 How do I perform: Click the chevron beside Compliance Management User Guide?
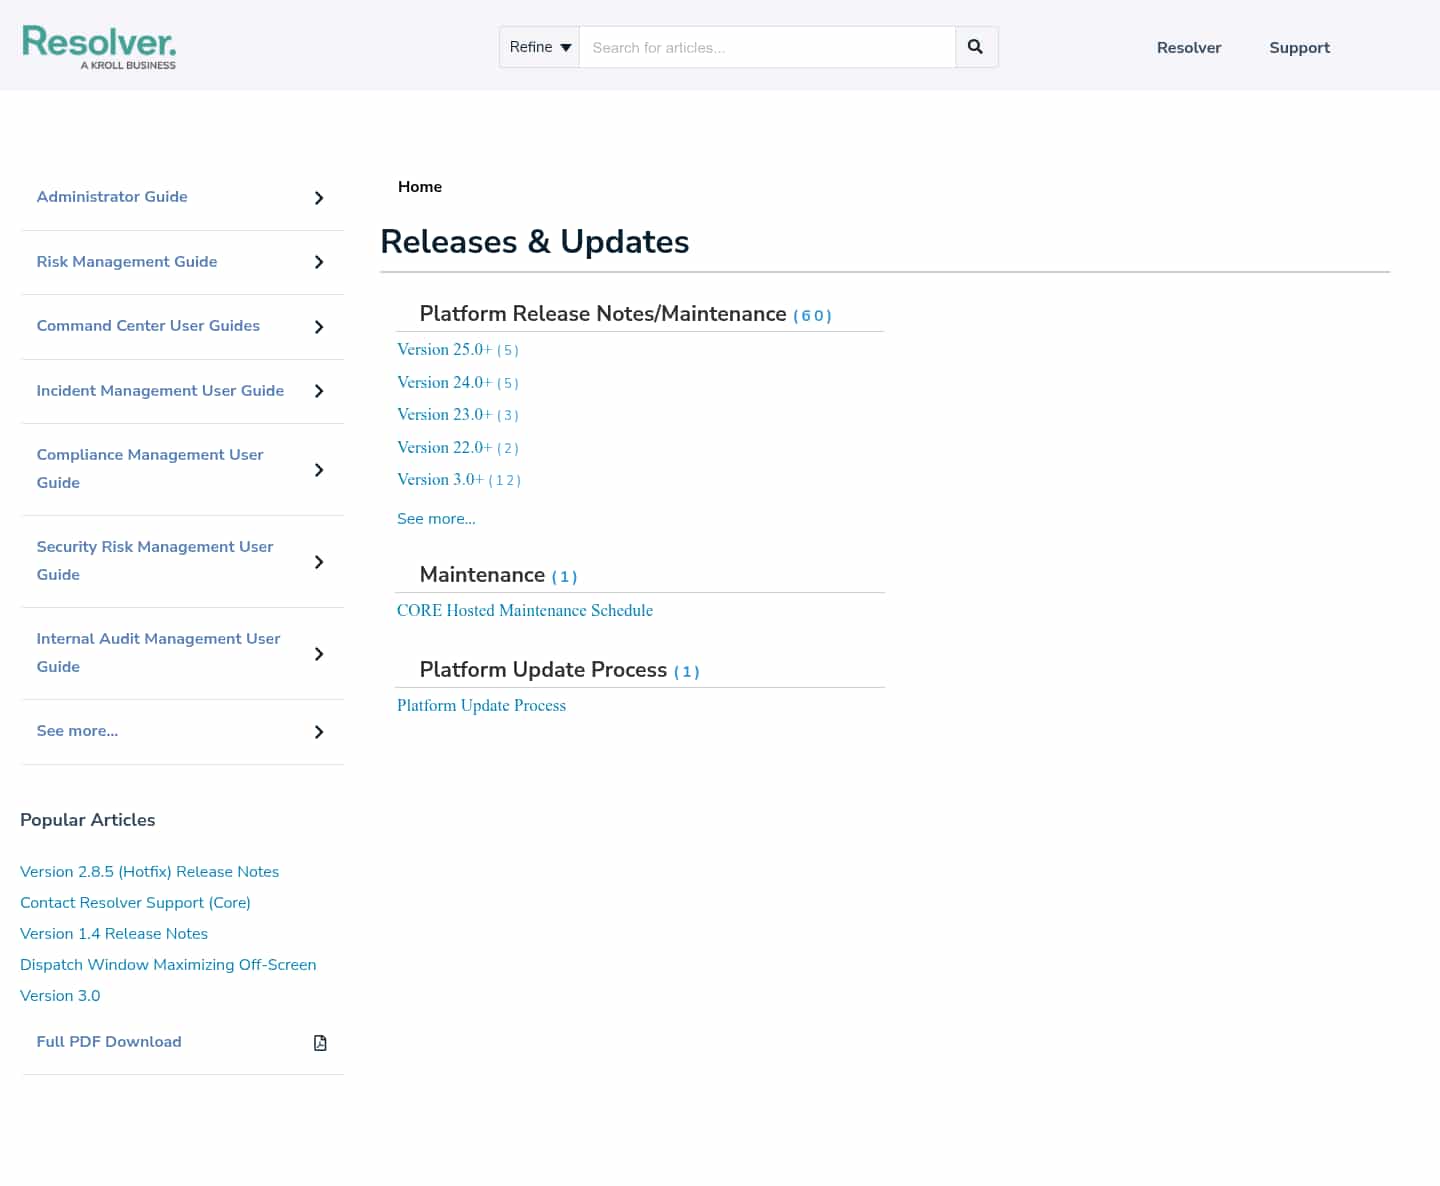click(319, 470)
